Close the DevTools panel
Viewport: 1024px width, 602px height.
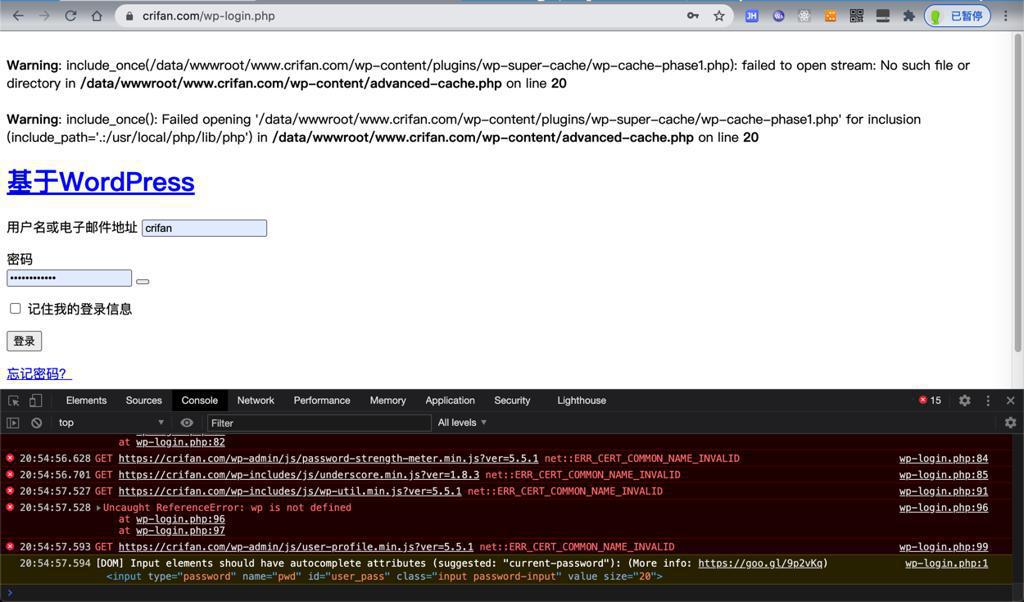click(1010, 400)
